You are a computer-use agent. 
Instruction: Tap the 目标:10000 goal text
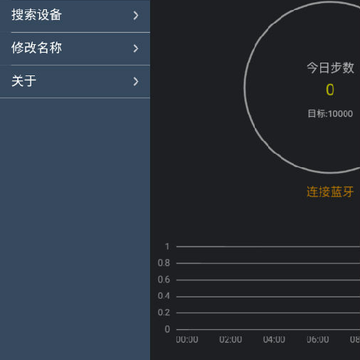330,114
